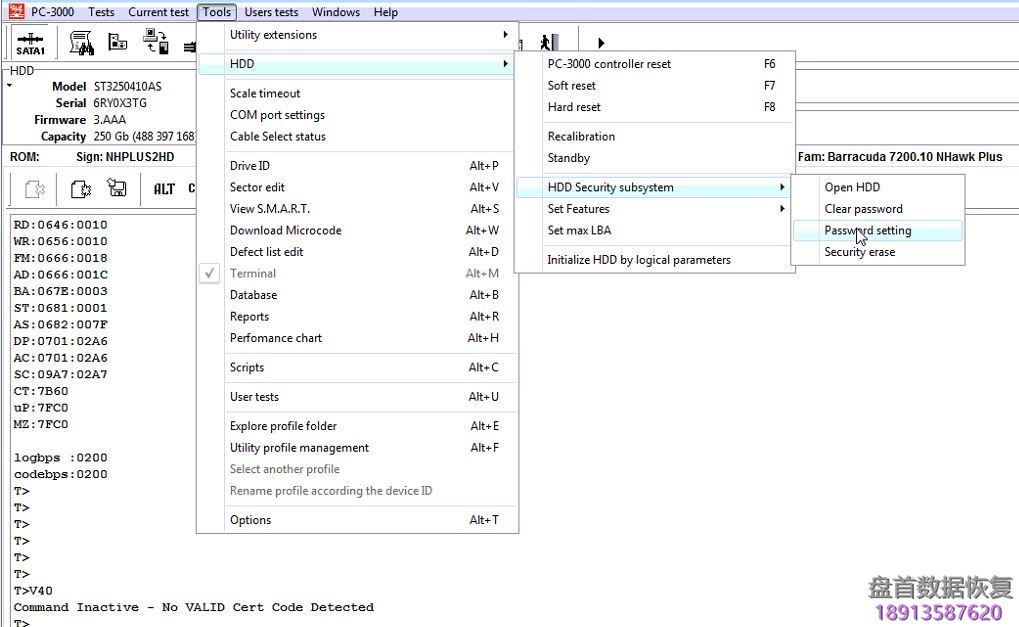Click the SATA1 port selector icon
The height and width of the screenshot is (627, 1019).
coord(30,44)
